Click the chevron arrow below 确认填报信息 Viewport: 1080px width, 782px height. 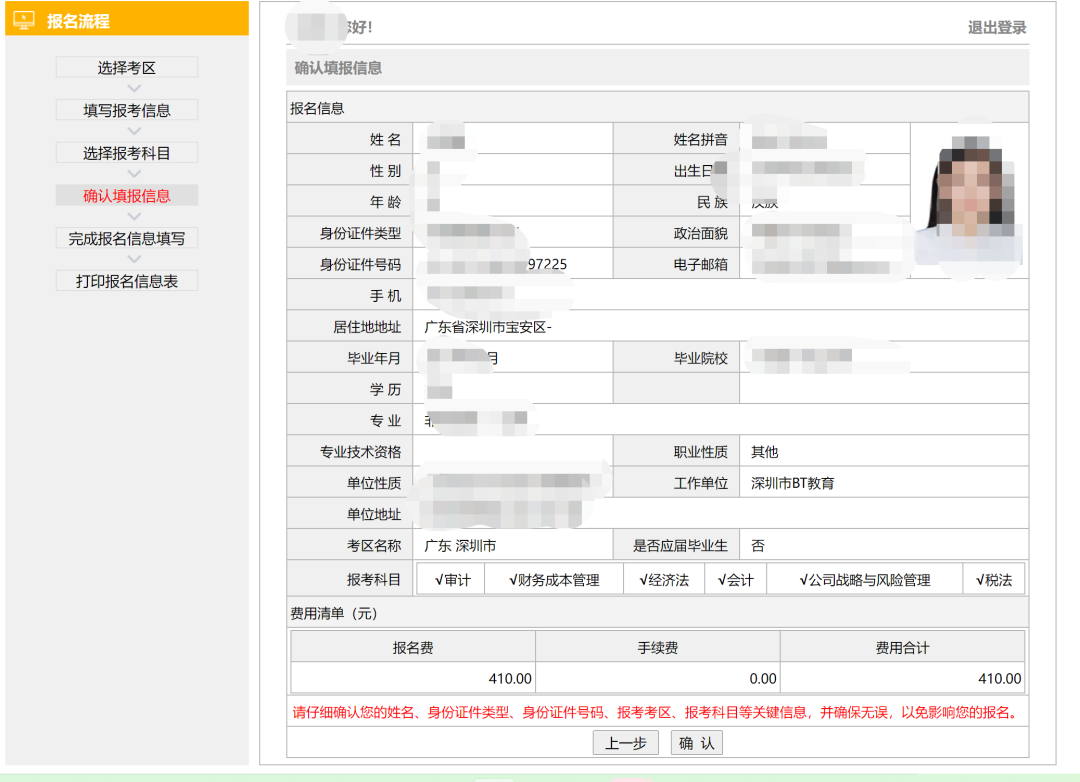pyautogui.click(x=134, y=217)
